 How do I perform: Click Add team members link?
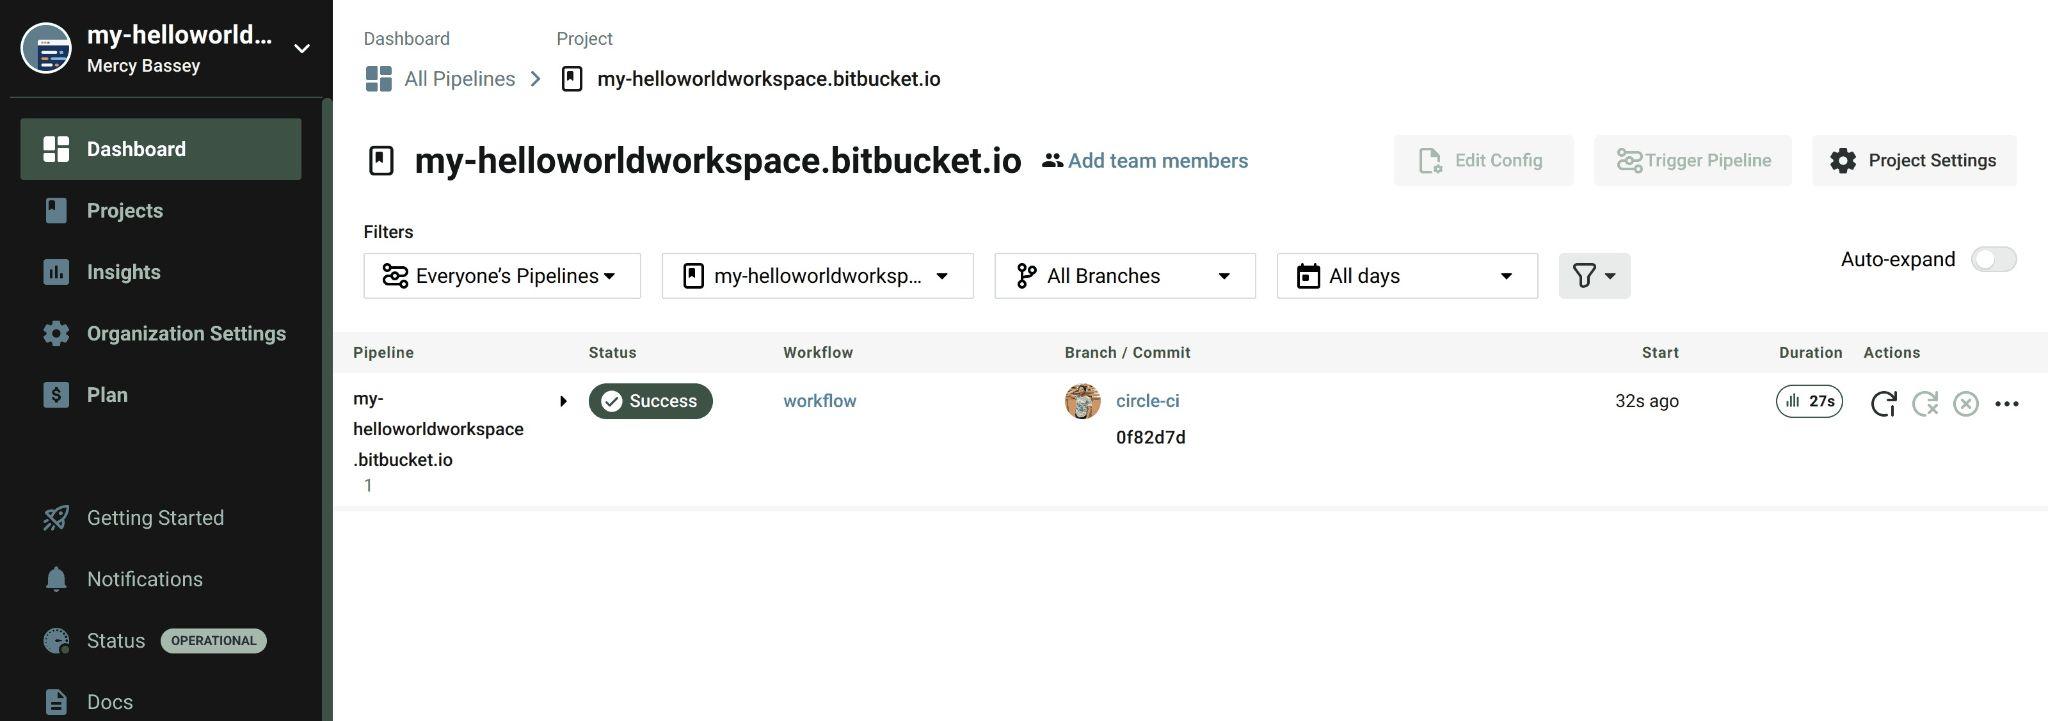[1158, 161]
